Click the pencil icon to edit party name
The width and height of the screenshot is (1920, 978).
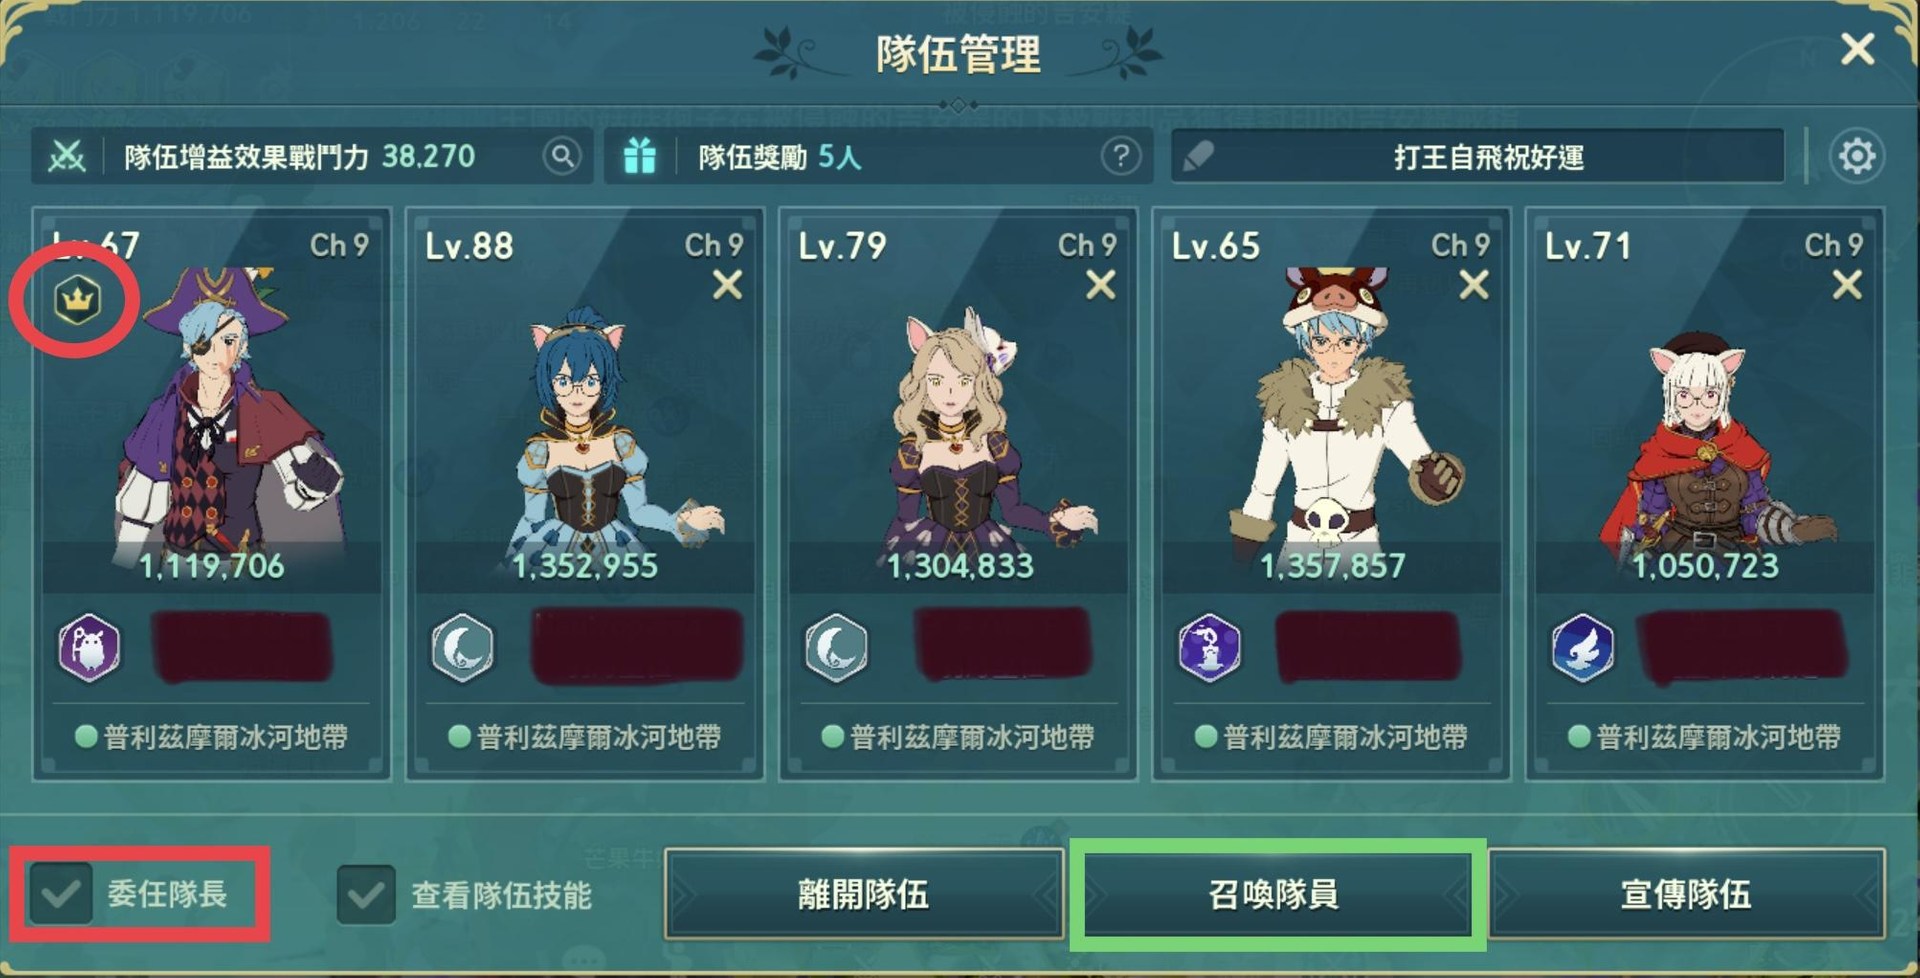[1198, 156]
